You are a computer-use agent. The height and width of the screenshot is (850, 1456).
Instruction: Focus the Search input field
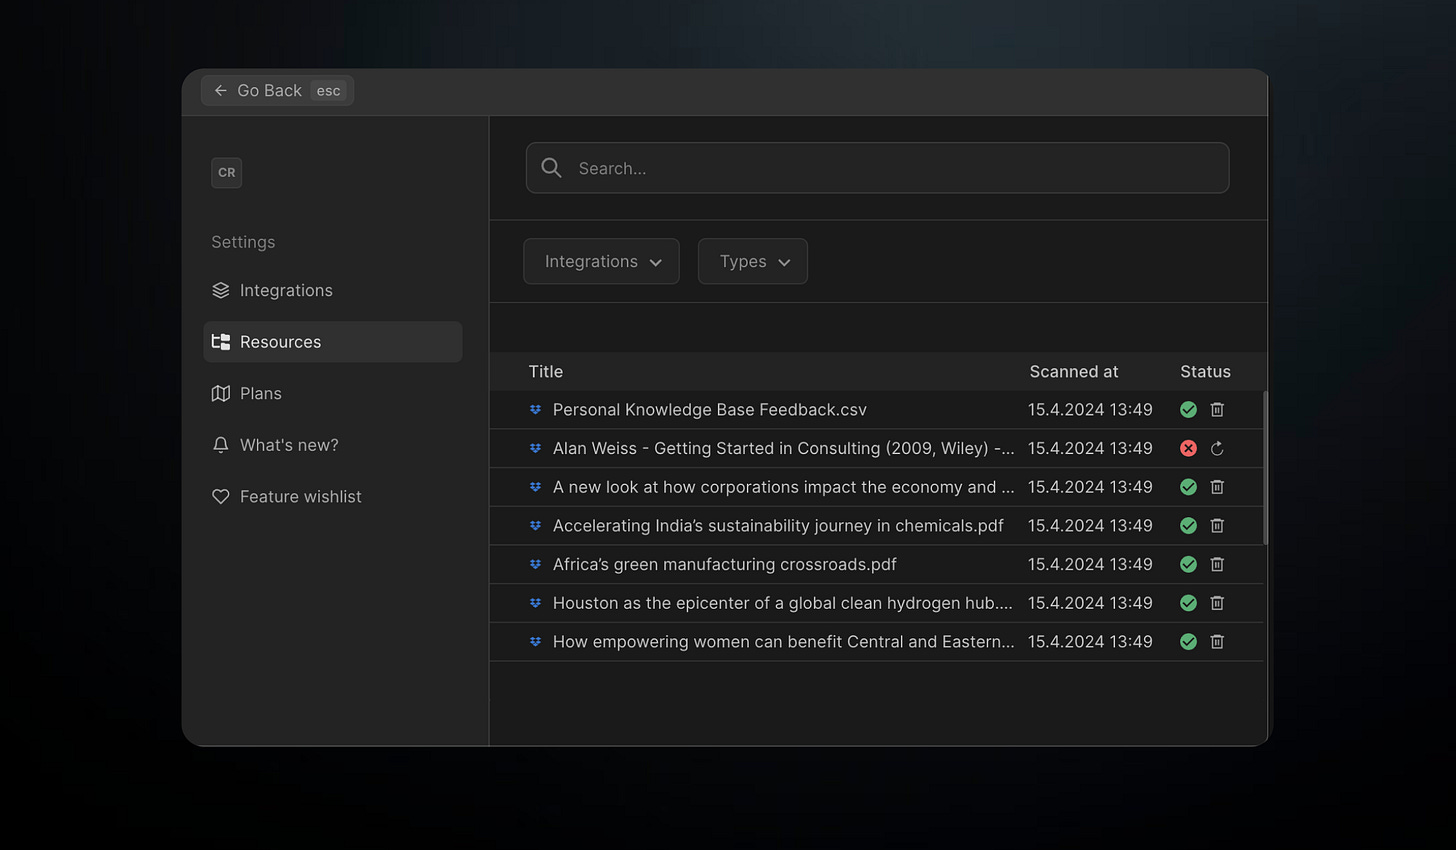click(x=877, y=168)
